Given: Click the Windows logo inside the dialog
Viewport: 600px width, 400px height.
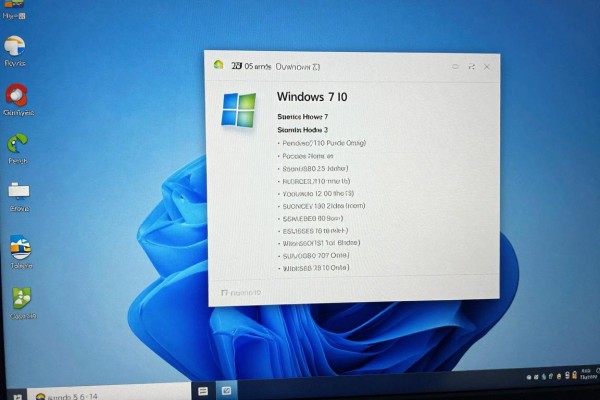Looking at the screenshot, I should (239, 110).
